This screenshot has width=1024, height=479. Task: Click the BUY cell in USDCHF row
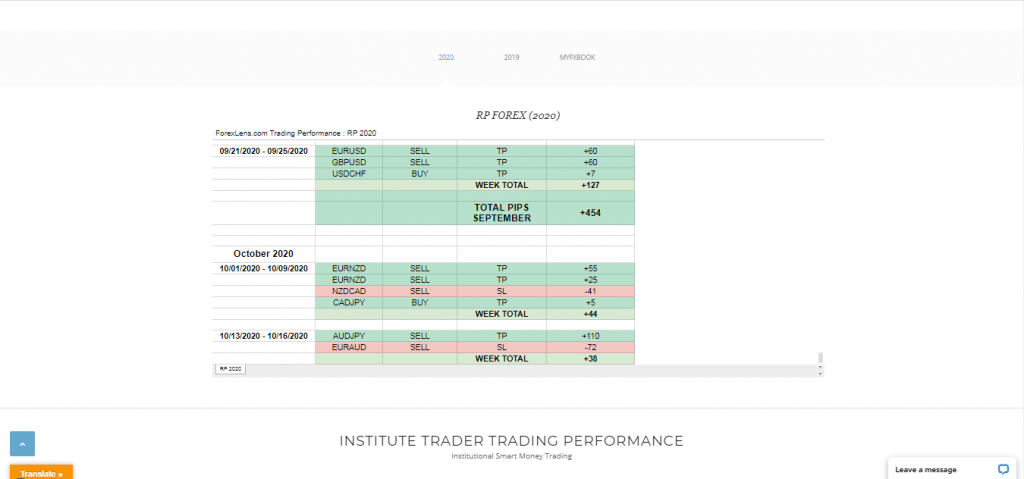coord(420,173)
